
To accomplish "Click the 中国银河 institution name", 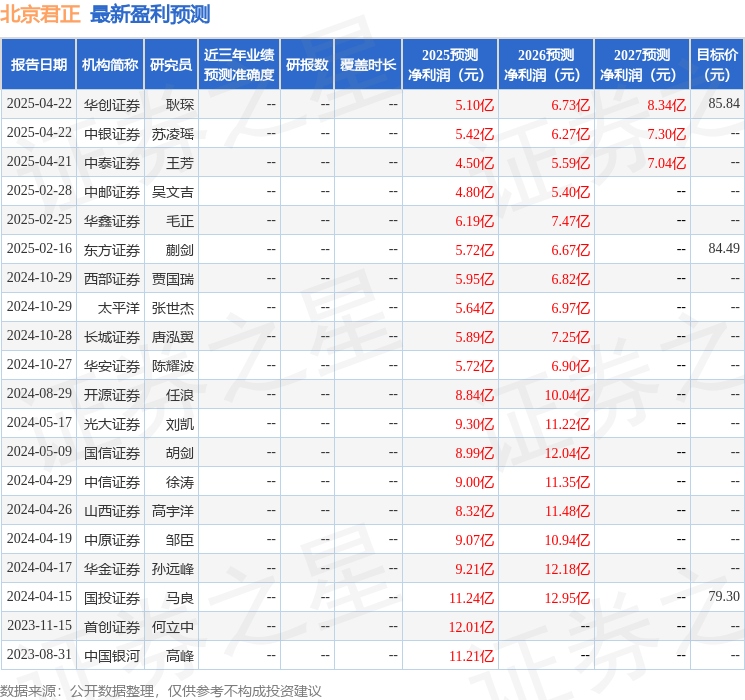I will tap(112, 655).
